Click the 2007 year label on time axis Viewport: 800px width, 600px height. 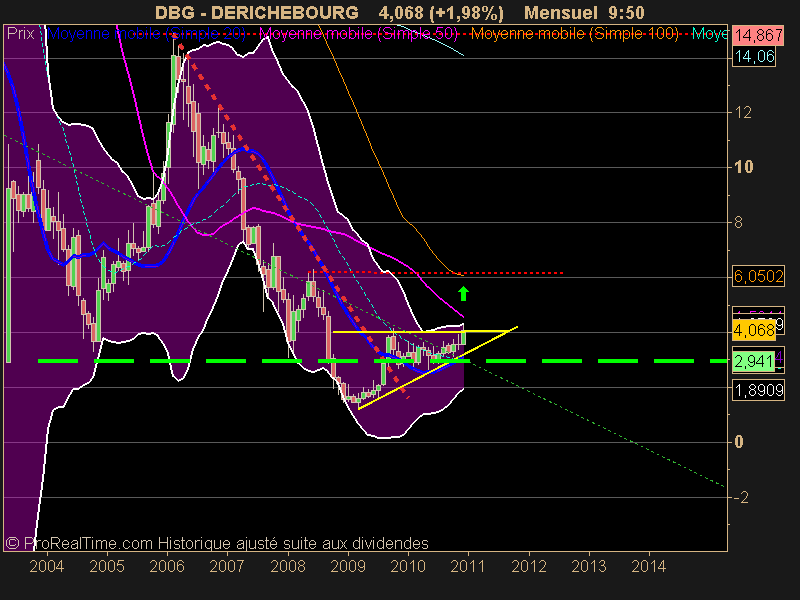pos(228,566)
